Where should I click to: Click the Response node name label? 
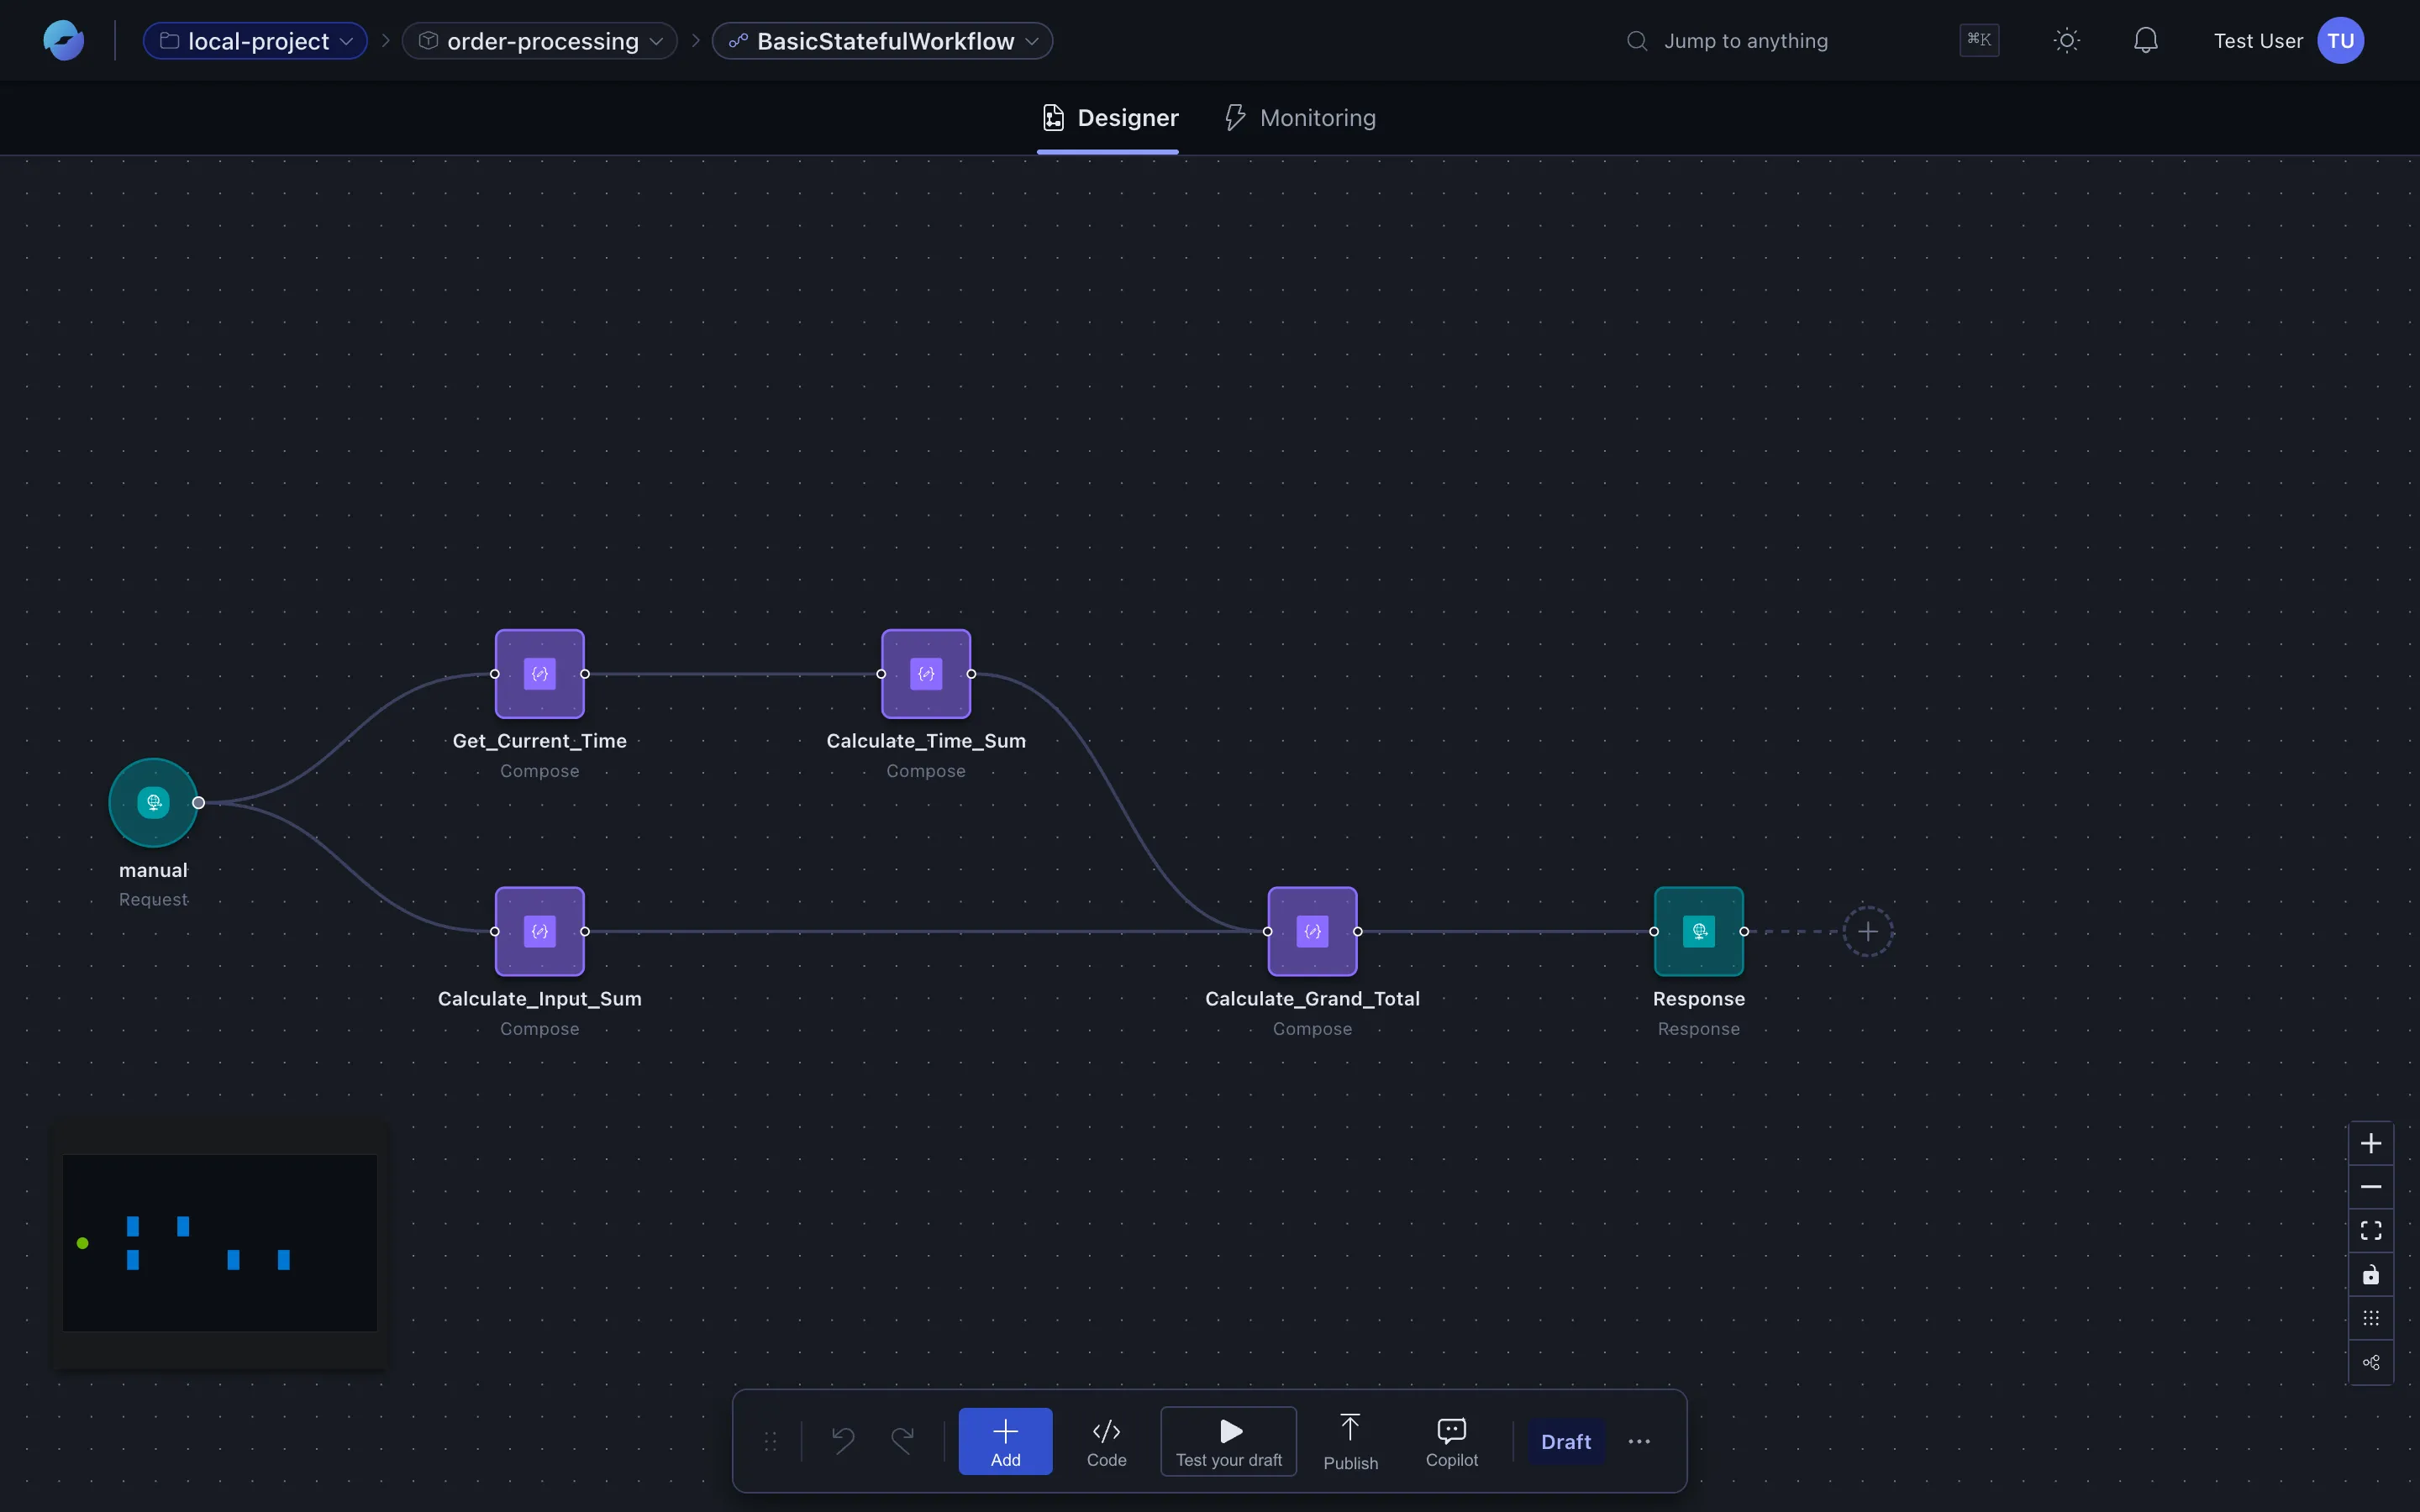click(x=1699, y=999)
